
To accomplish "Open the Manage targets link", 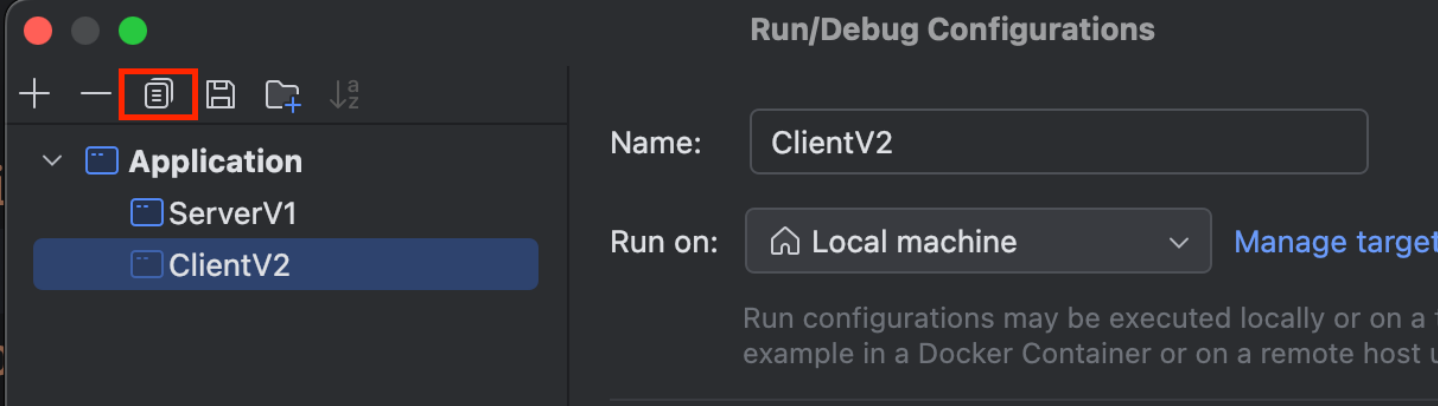I will 1334,242.
